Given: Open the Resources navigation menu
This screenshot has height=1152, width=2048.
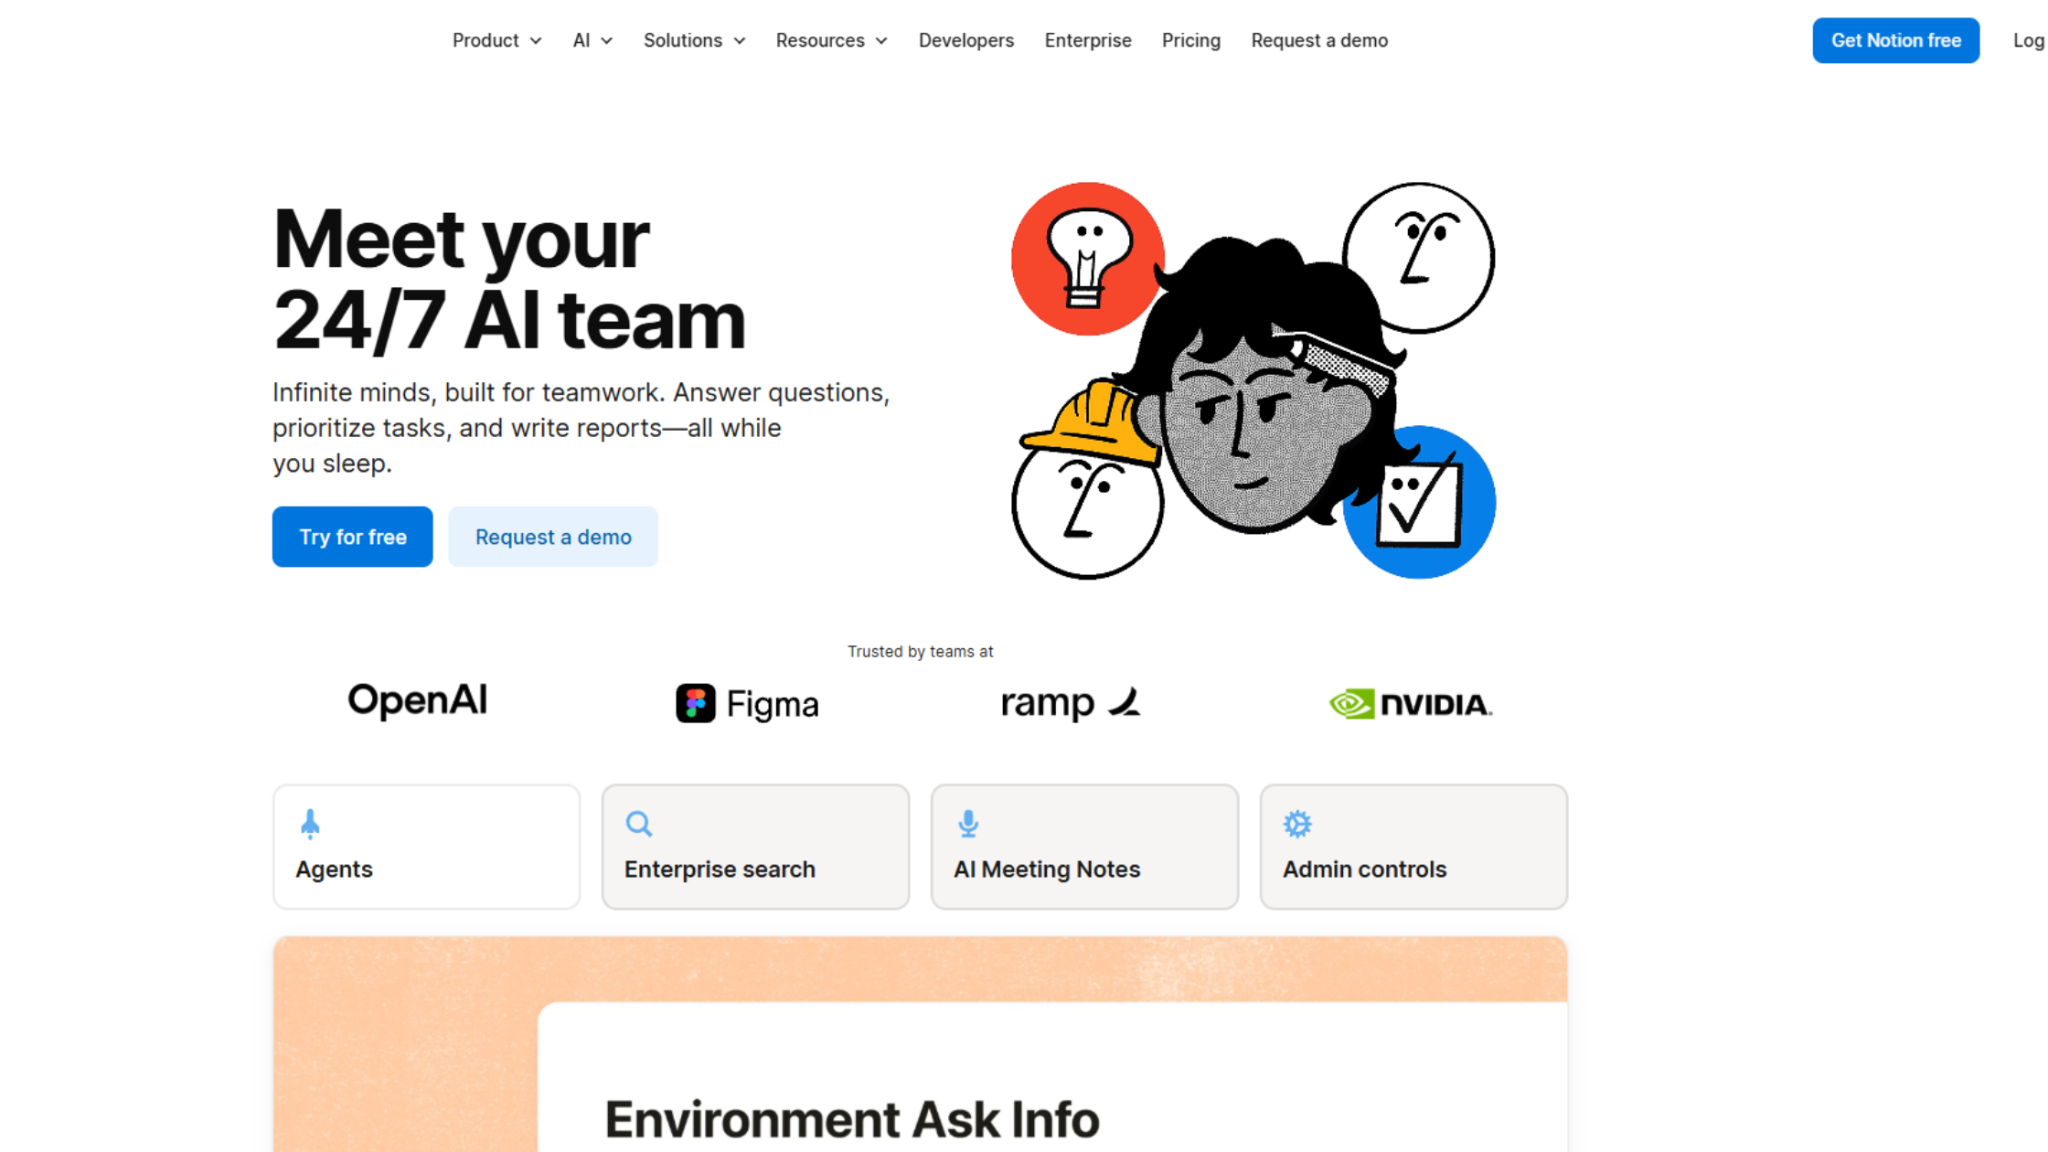Looking at the screenshot, I should point(831,40).
